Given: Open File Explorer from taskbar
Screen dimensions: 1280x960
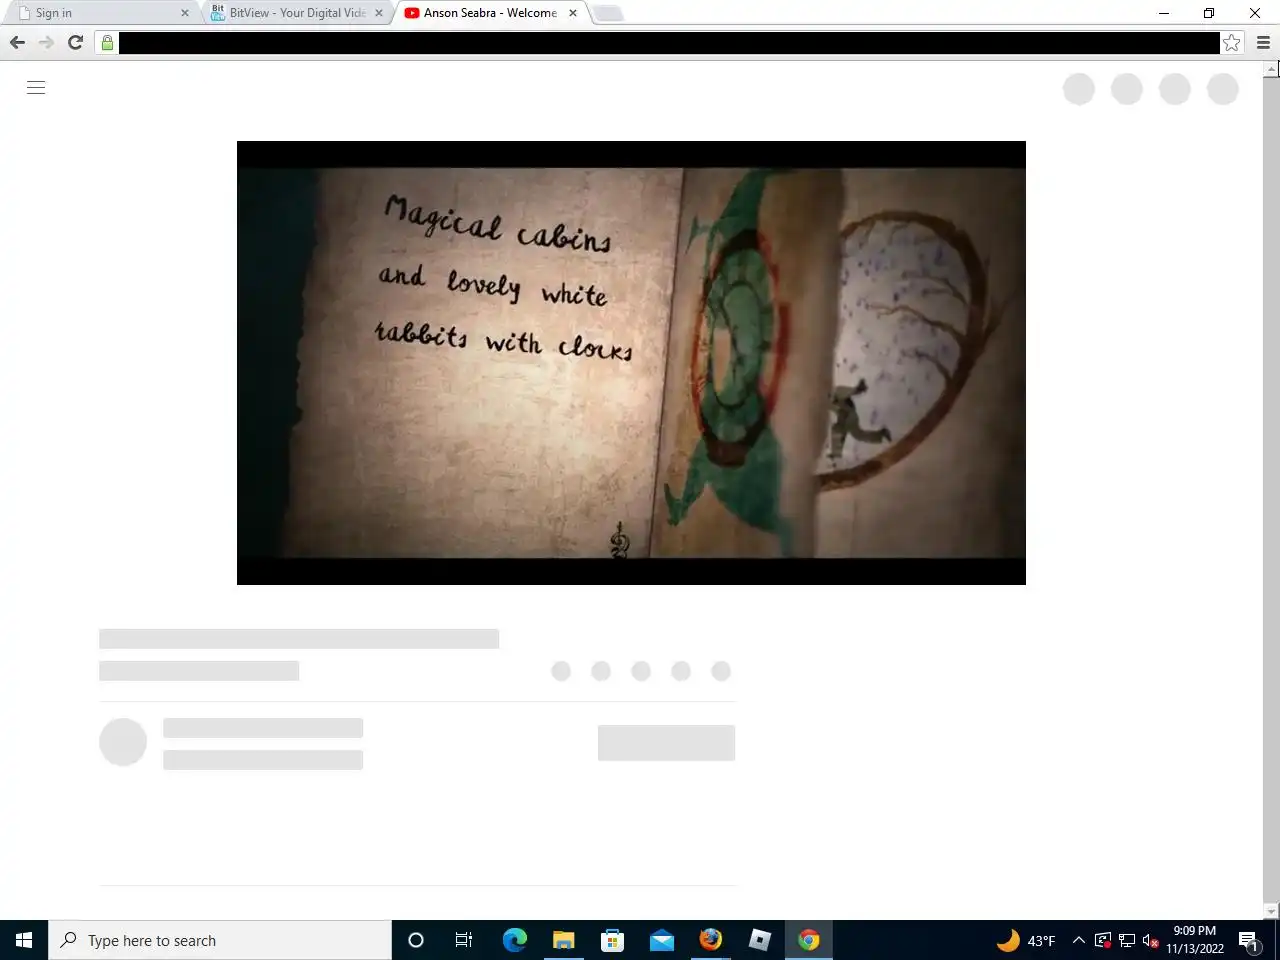Looking at the screenshot, I should click(564, 940).
